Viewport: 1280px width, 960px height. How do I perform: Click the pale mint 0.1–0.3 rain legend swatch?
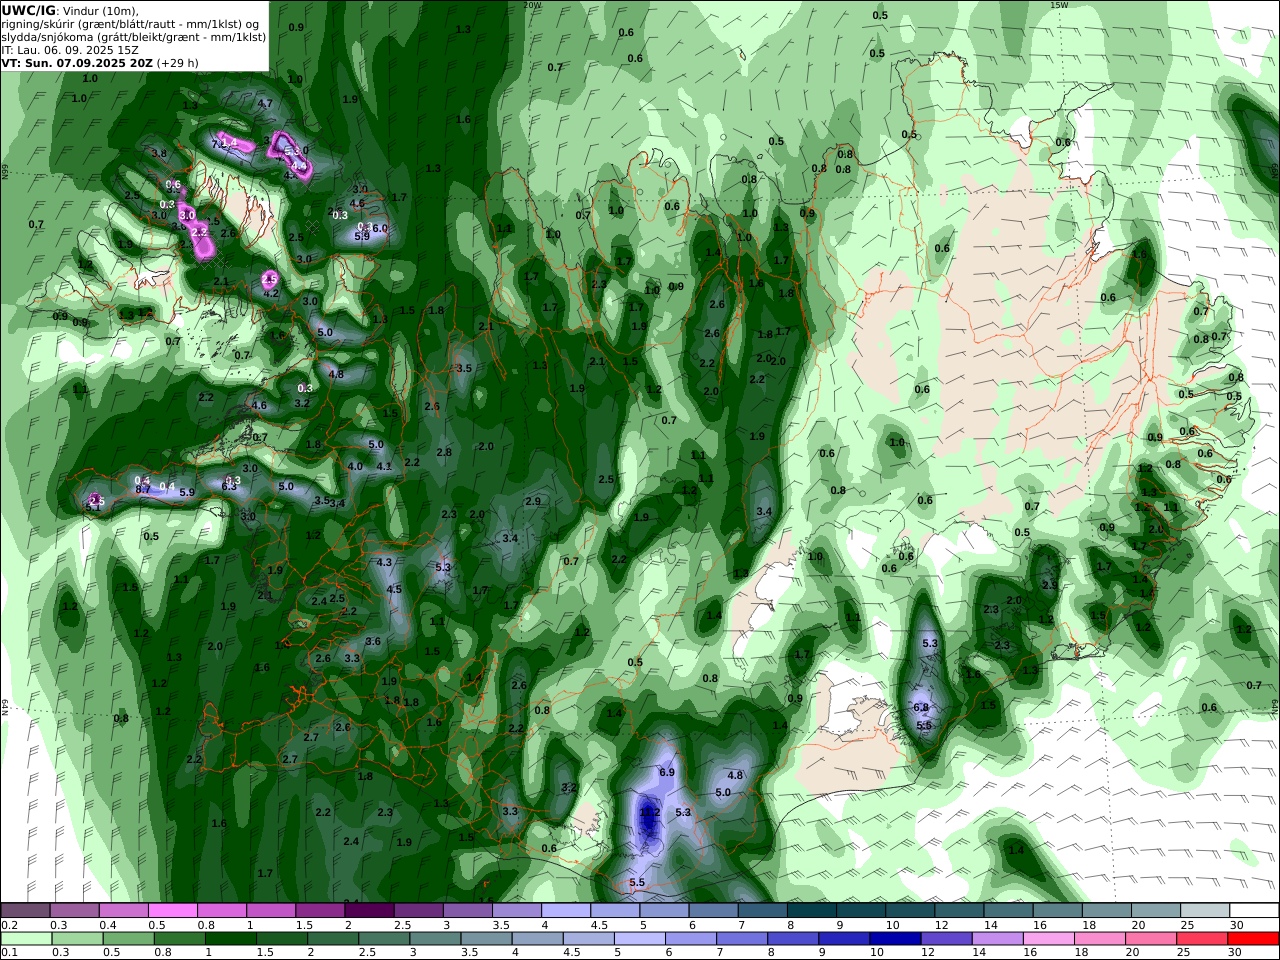coord(28,939)
